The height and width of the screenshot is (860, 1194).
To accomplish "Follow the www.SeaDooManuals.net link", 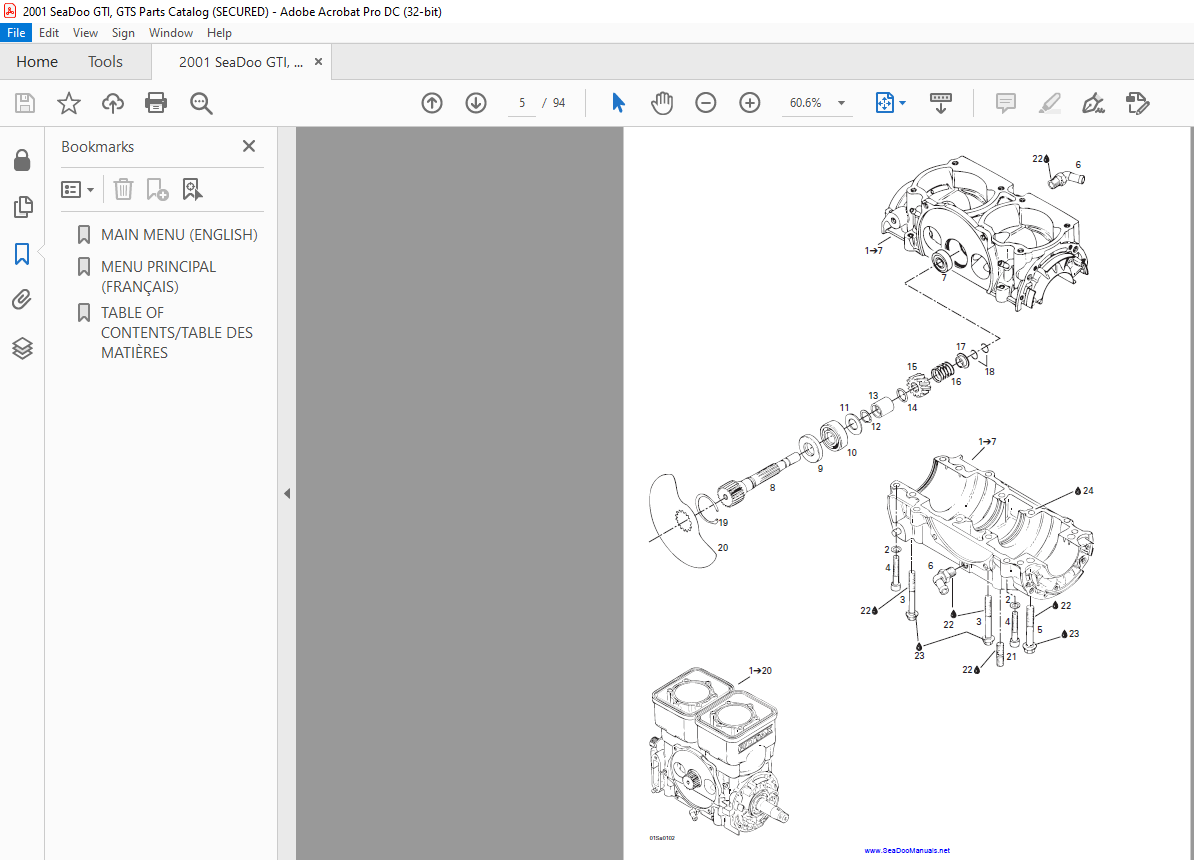I will pyautogui.click(x=907, y=850).
